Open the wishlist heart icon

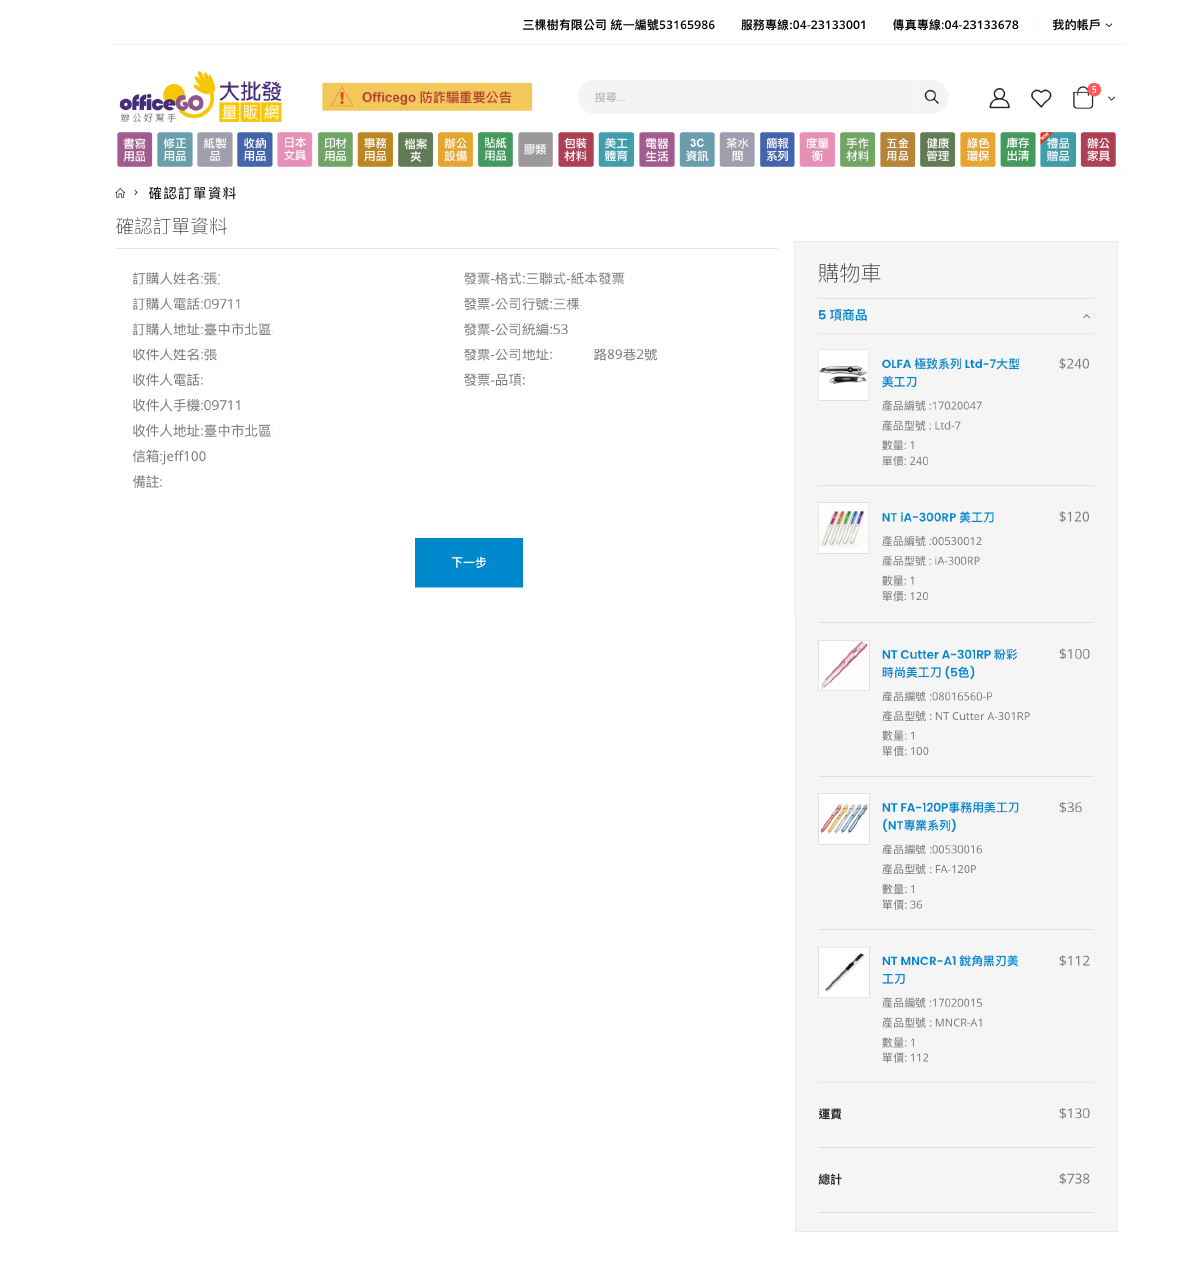pos(1041,98)
